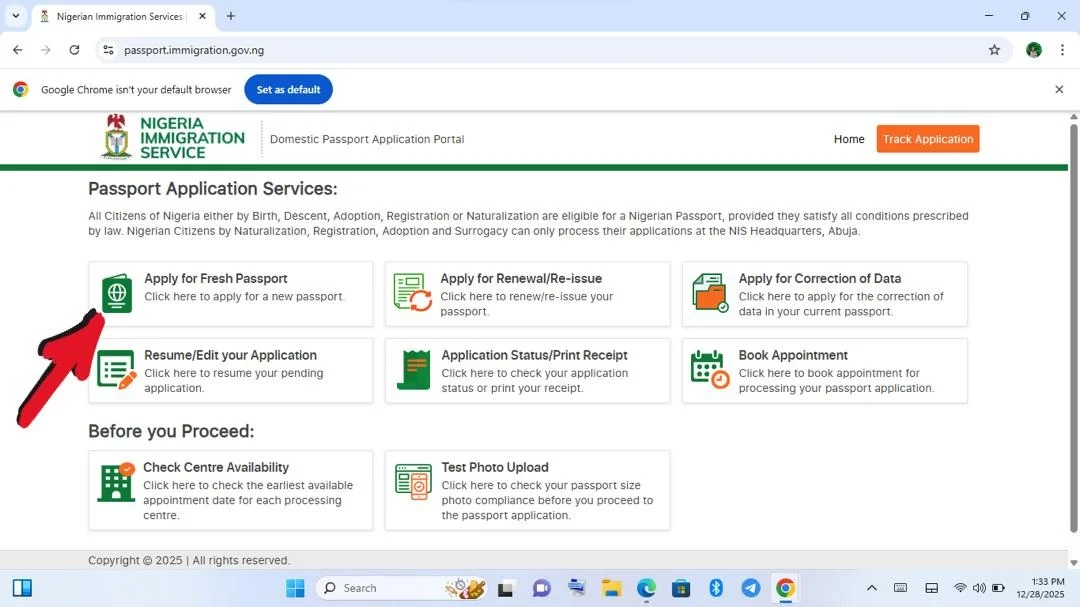Click the Application Status receipt icon
This screenshot has height=607, width=1080.
pos(413,370)
